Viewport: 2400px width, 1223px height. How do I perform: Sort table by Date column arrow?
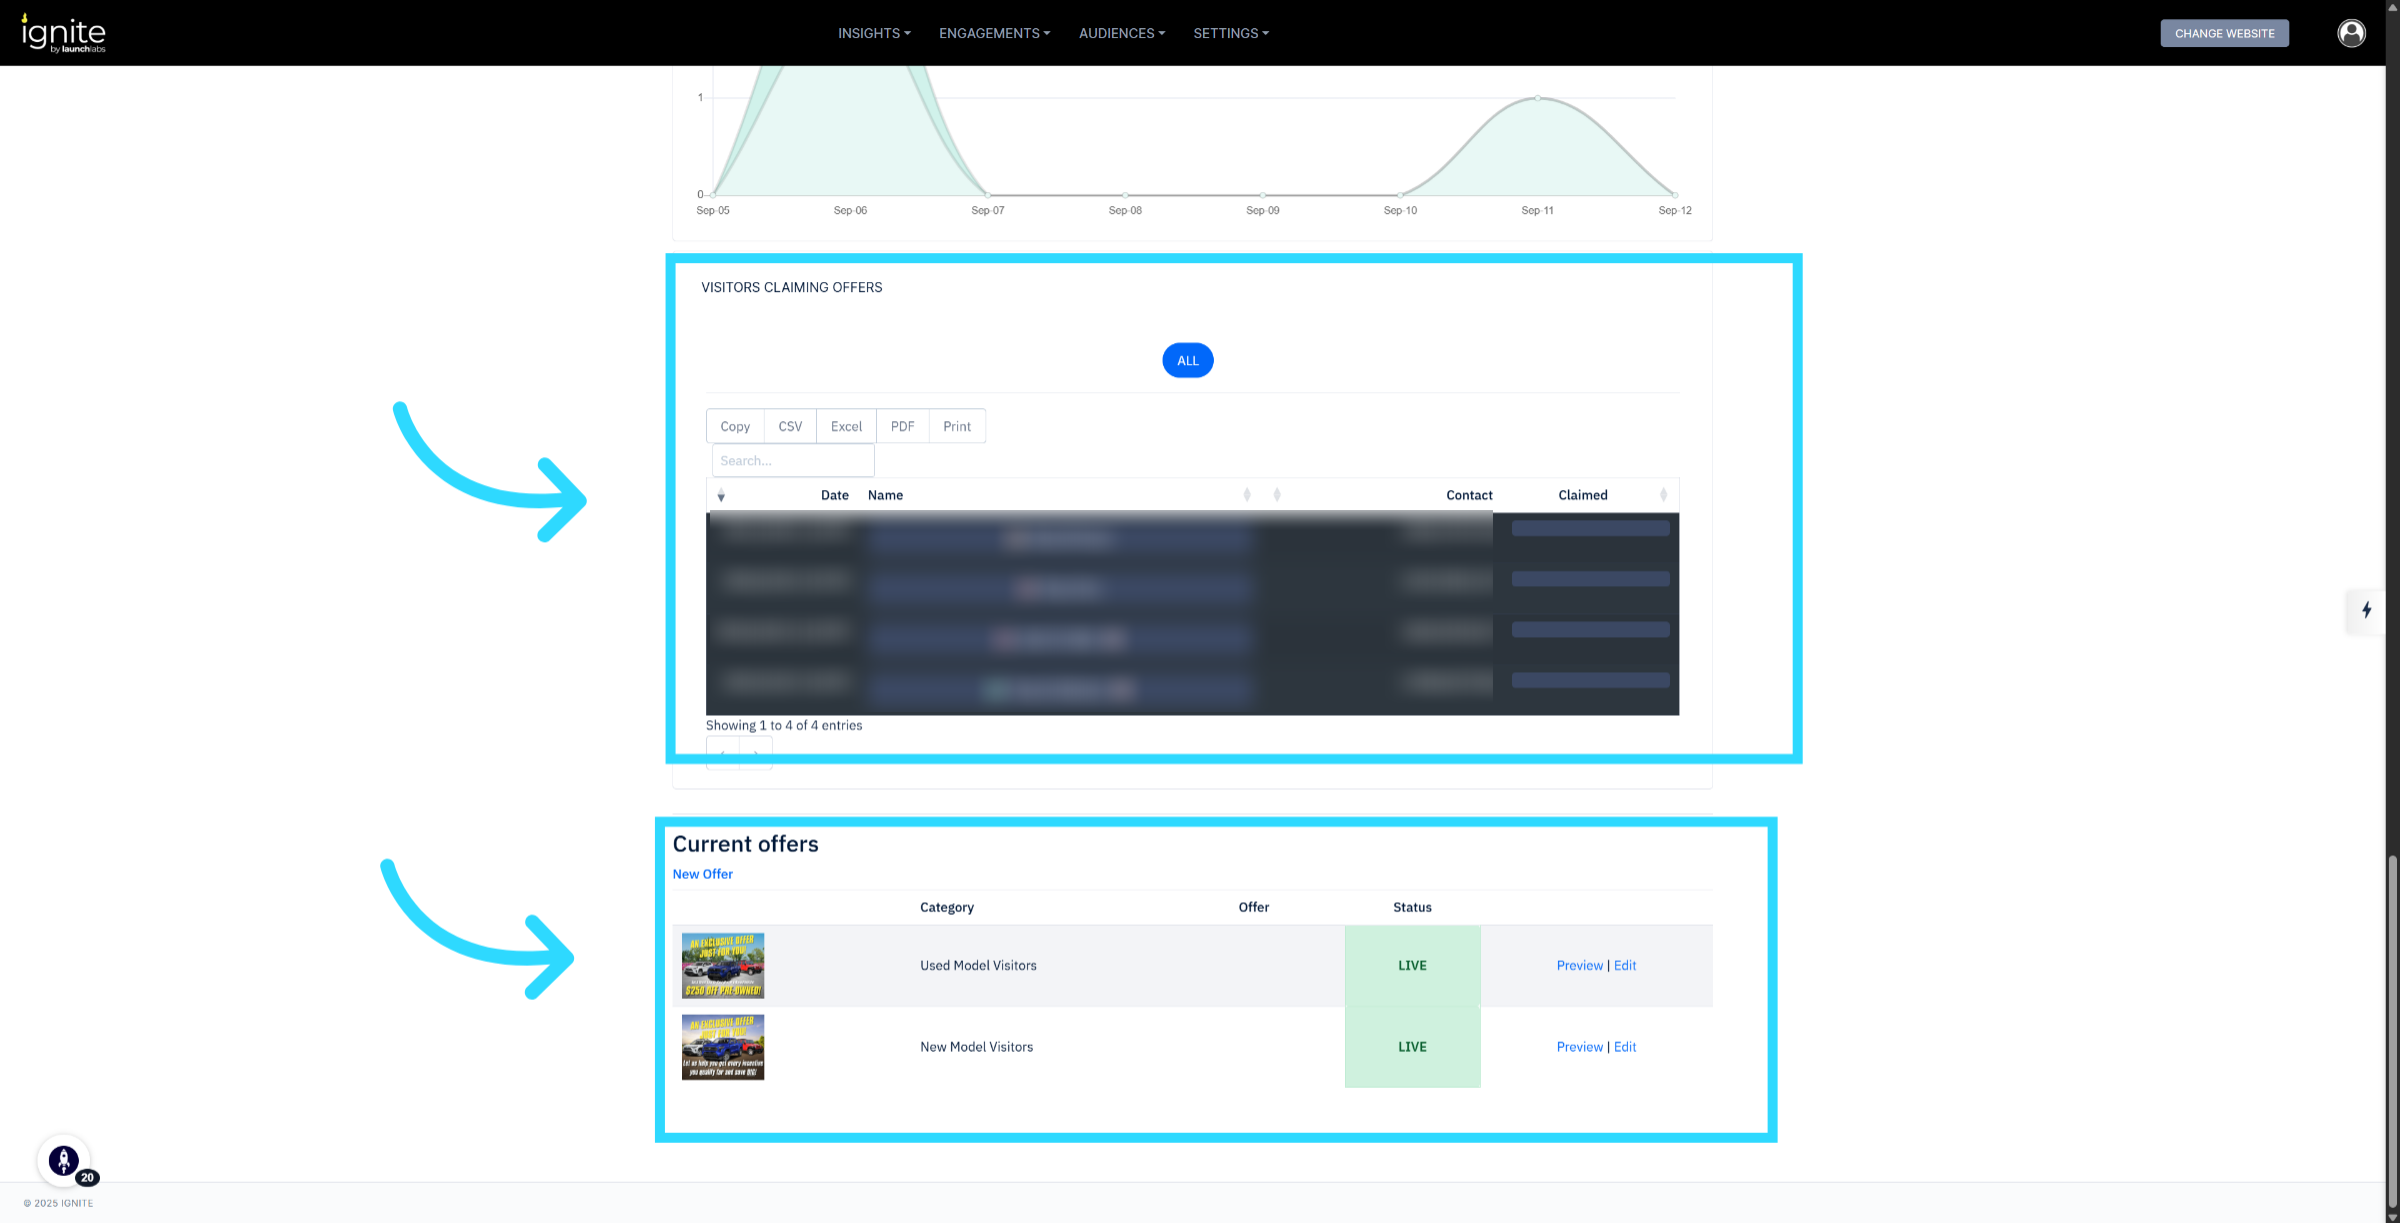tap(721, 496)
